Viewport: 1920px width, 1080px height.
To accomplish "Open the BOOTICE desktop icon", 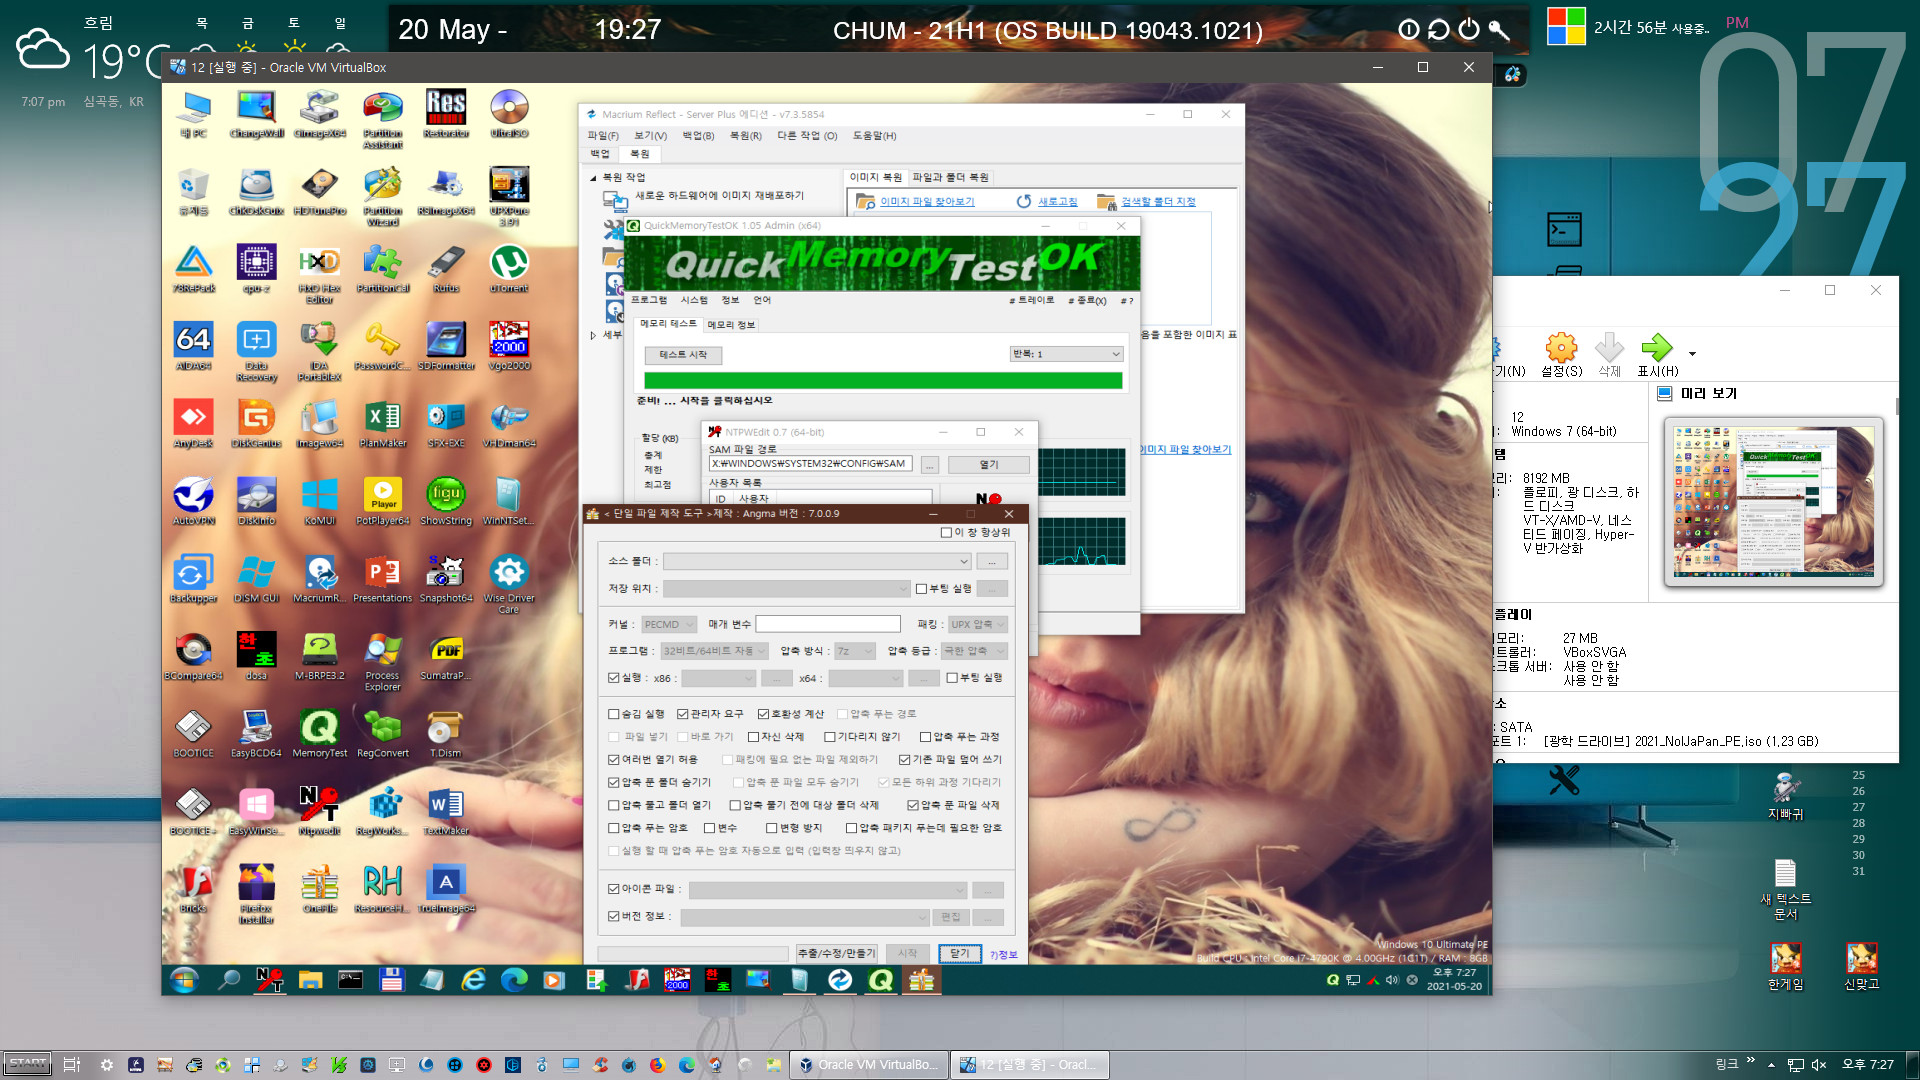I will [x=193, y=733].
